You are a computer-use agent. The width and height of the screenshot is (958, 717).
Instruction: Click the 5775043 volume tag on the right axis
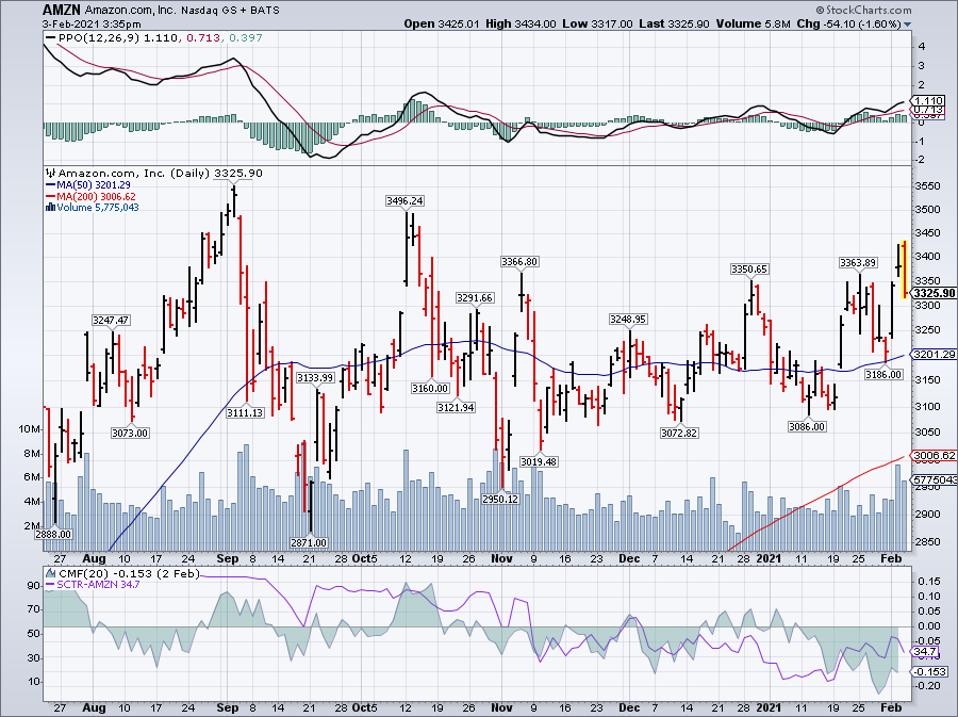pos(935,480)
